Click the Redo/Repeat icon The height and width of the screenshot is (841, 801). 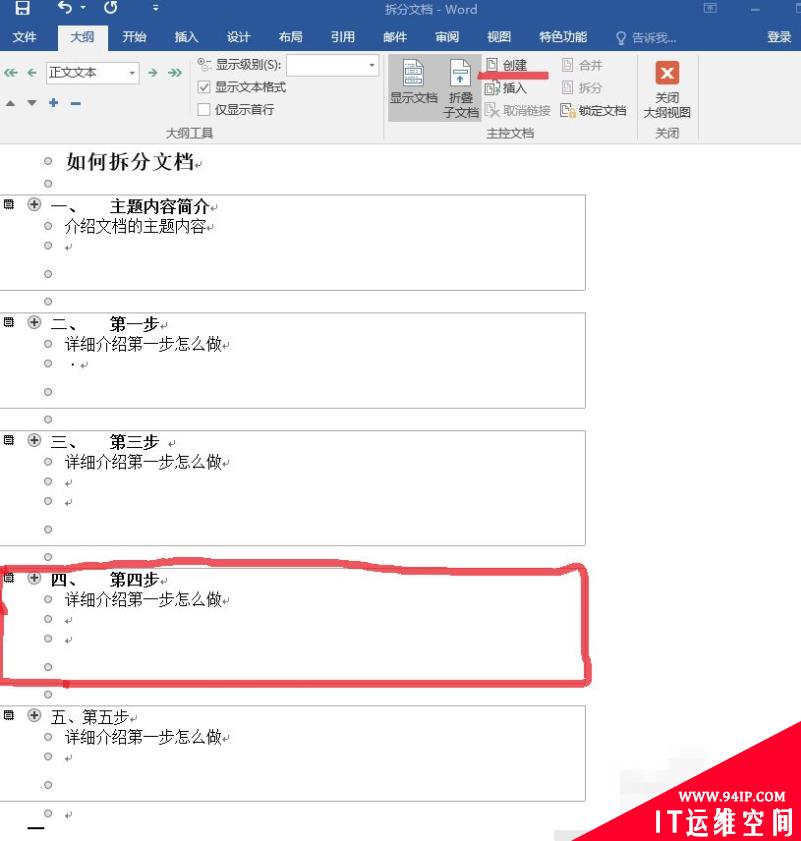[x=111, y=8]
